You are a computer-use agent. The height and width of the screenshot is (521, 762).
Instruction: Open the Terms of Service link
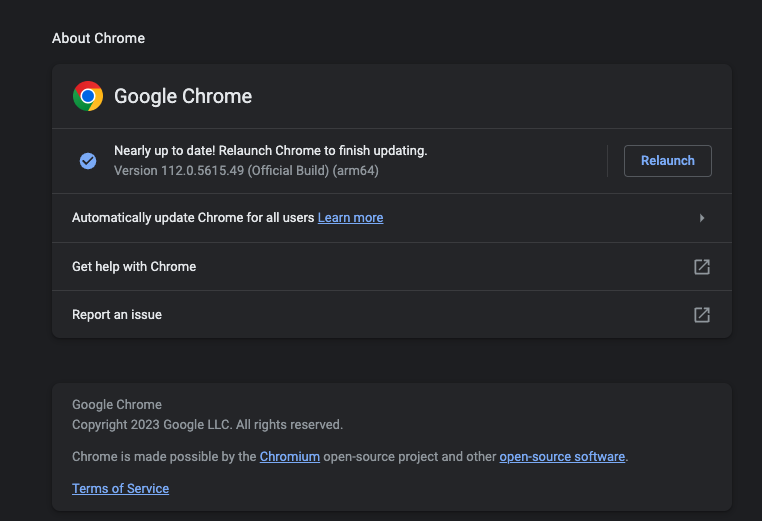point(121,488)
